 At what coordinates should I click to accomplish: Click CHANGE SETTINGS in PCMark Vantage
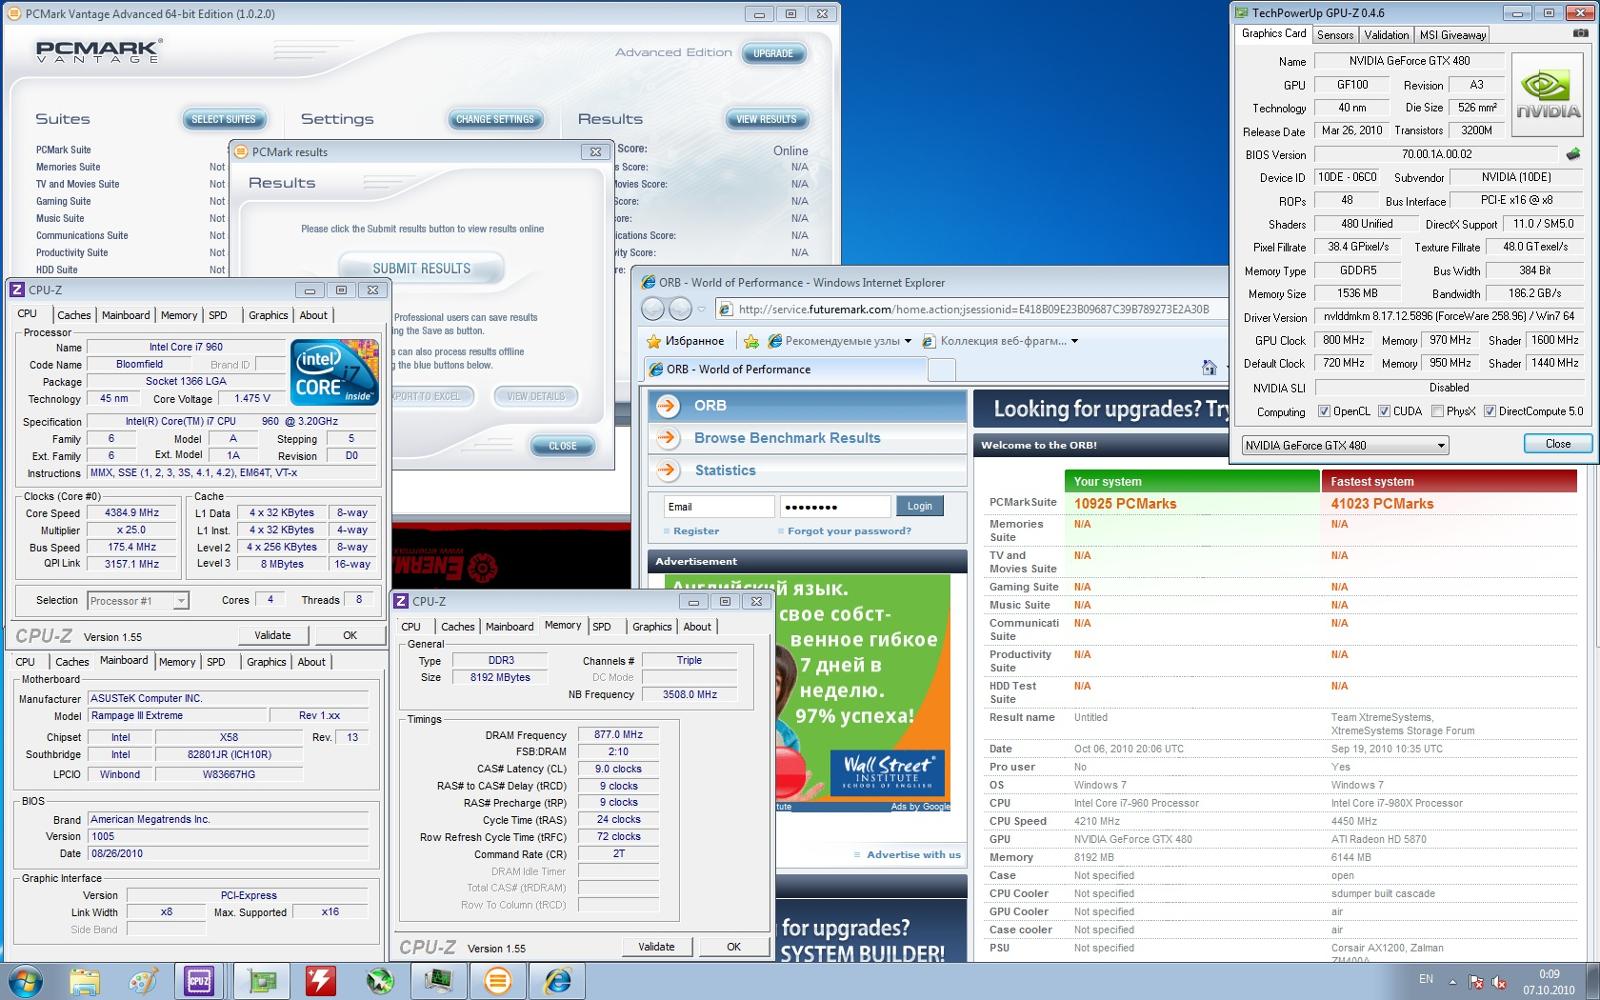click(x=495, y=119)
